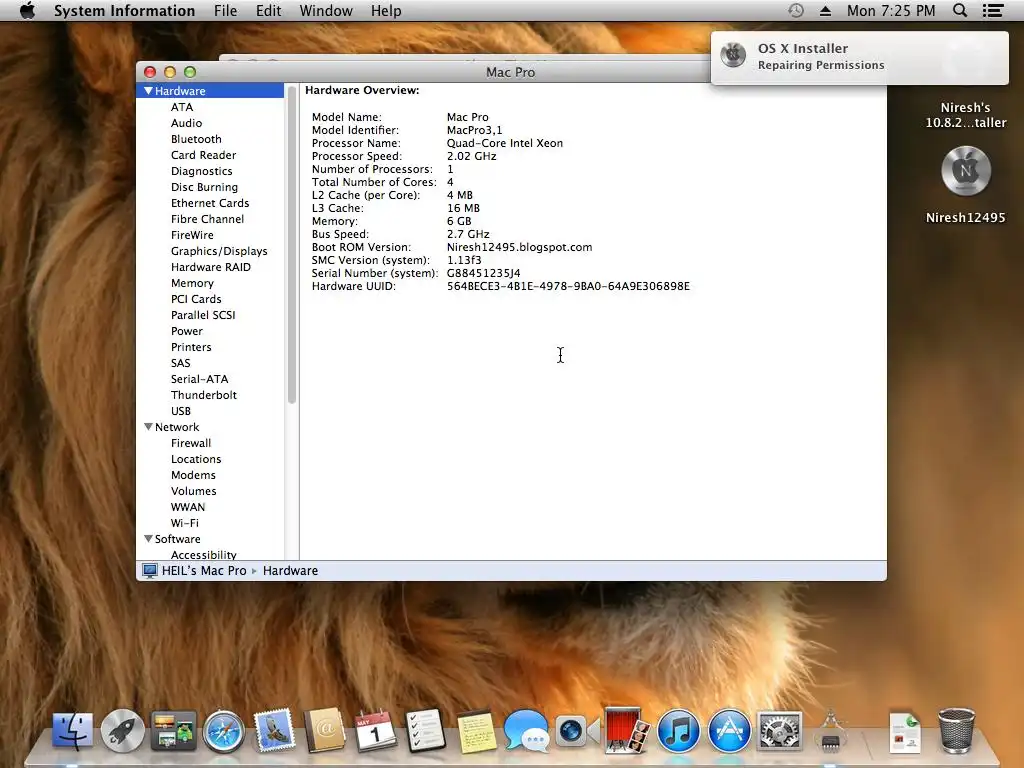This screenshot has width=1024, height=768.
Task: Open System Preferences gear in Dock
Action: point(779,731)
